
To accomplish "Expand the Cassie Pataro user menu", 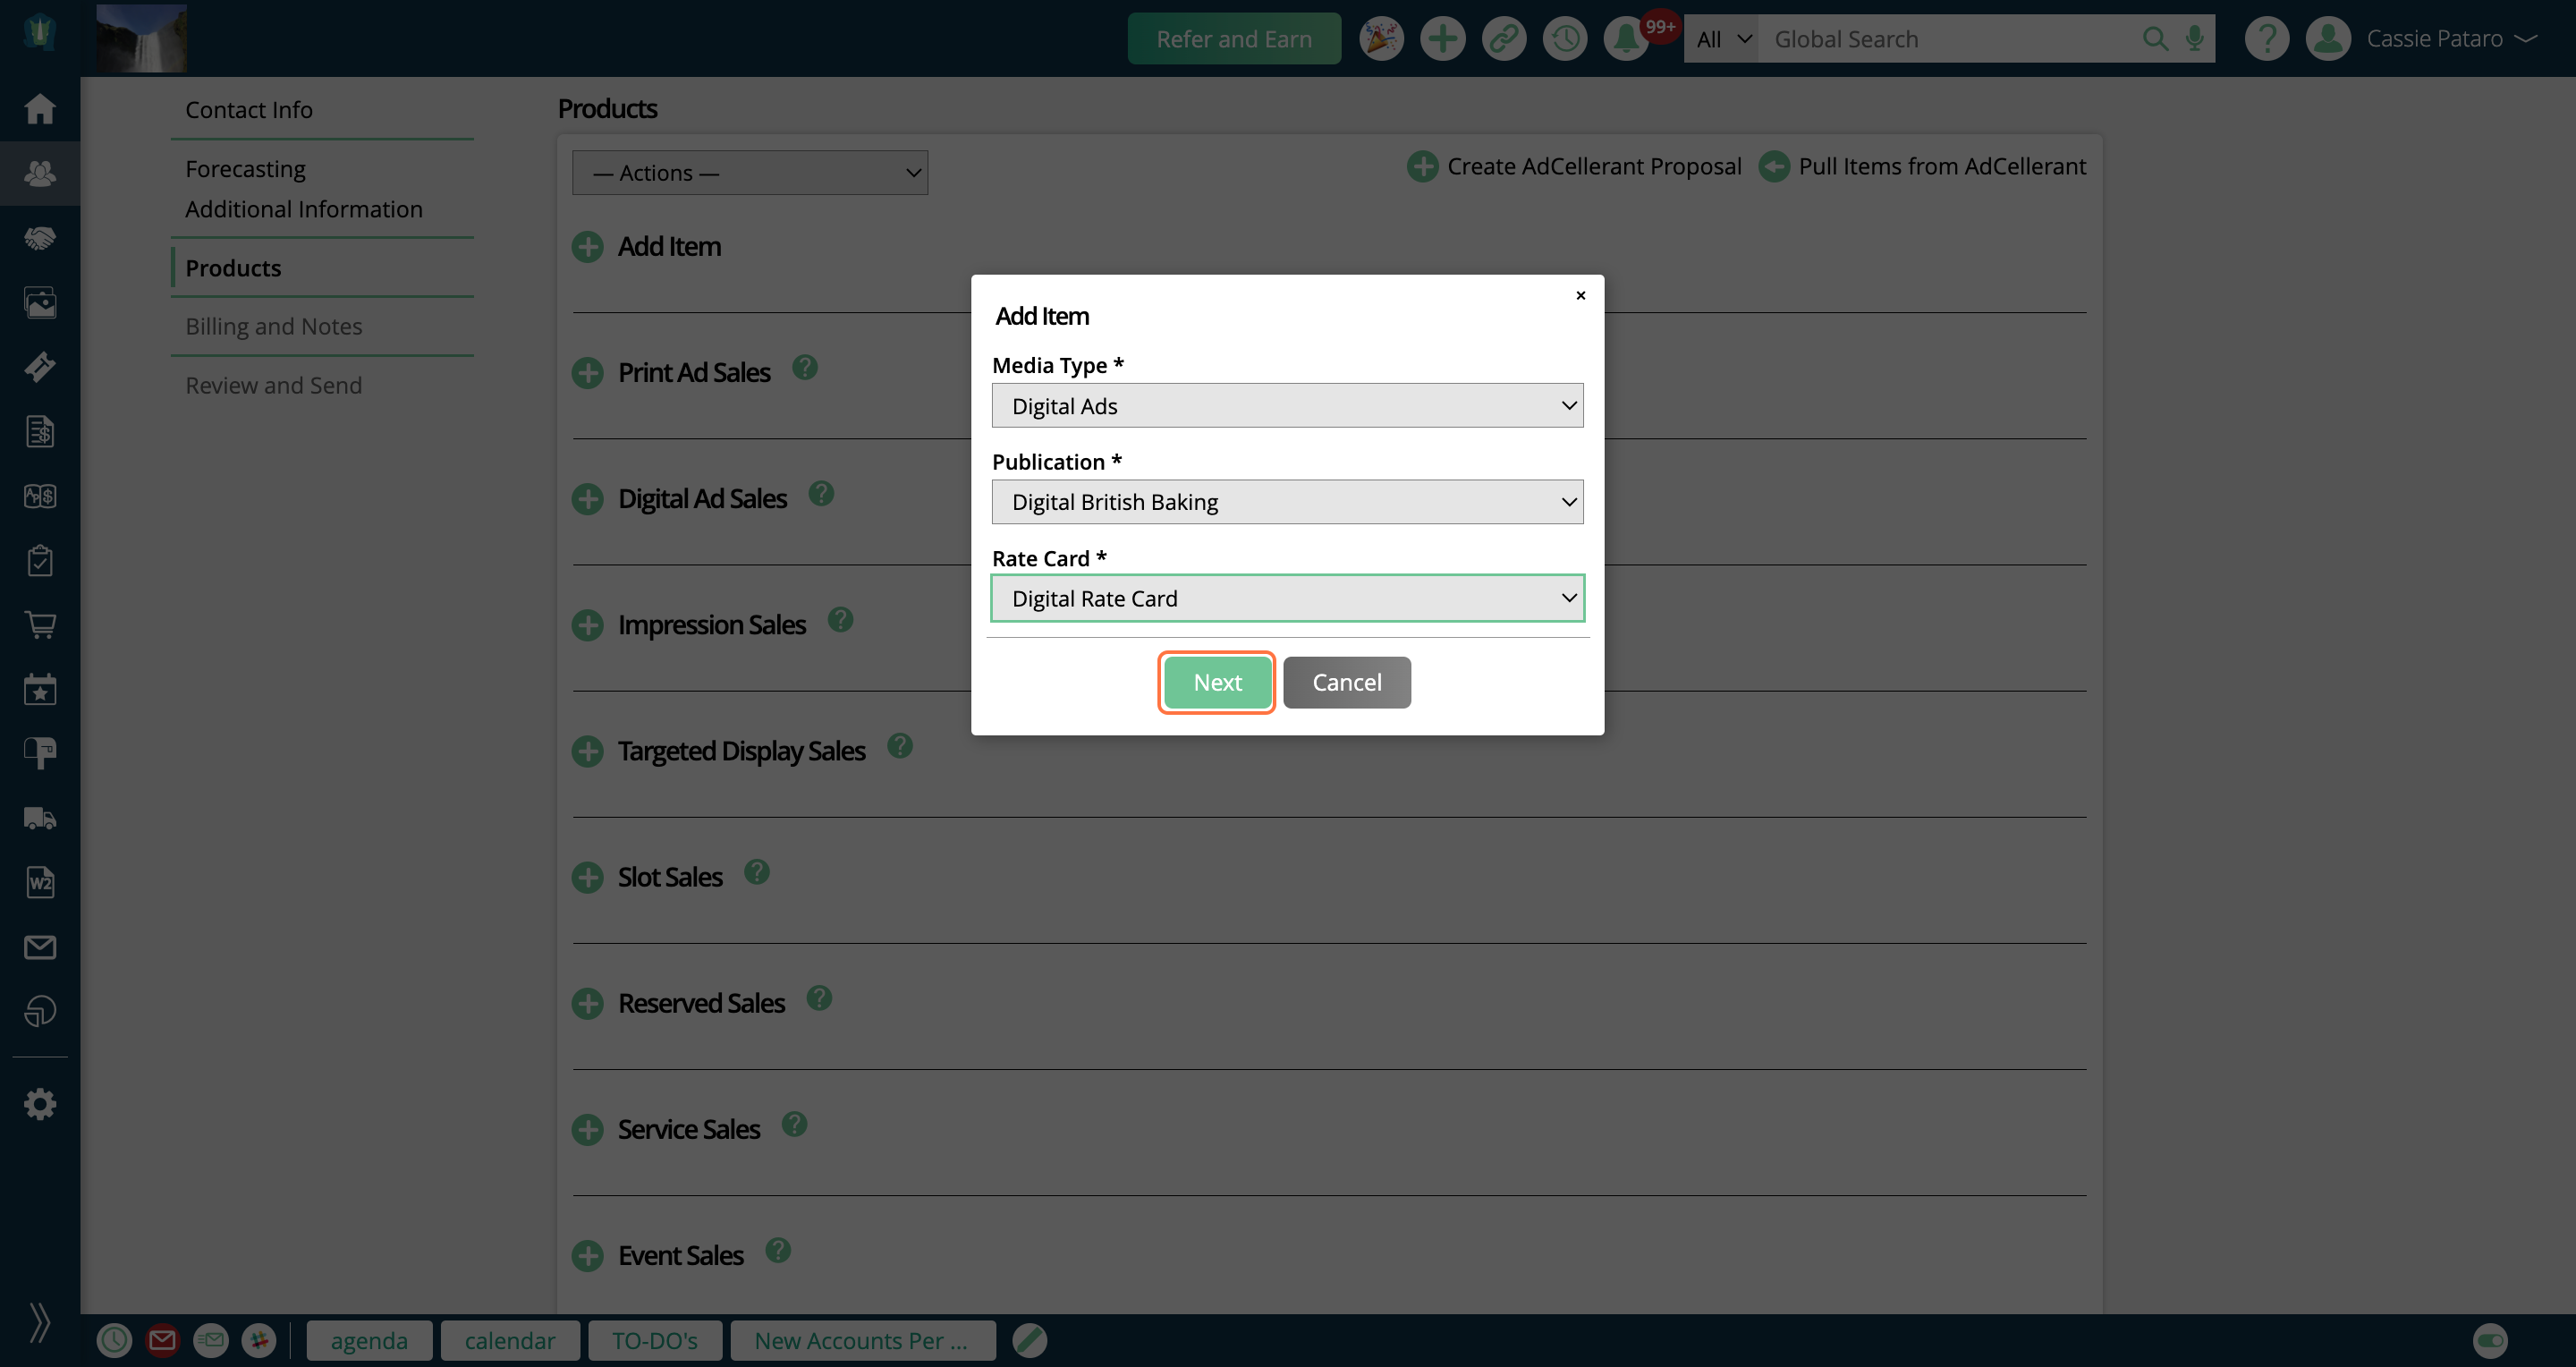I will tap(2451, 39).
